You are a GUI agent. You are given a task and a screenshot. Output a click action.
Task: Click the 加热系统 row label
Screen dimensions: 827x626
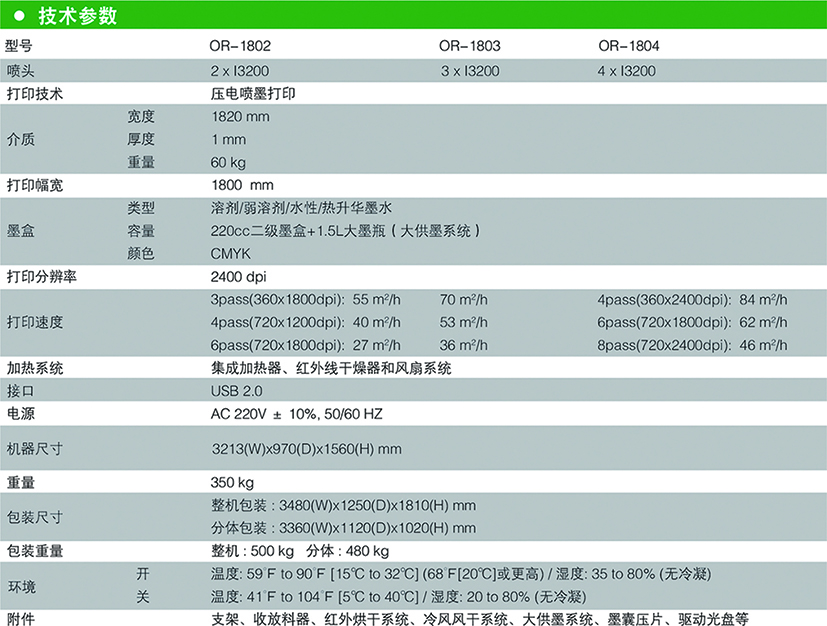[35, 368]
